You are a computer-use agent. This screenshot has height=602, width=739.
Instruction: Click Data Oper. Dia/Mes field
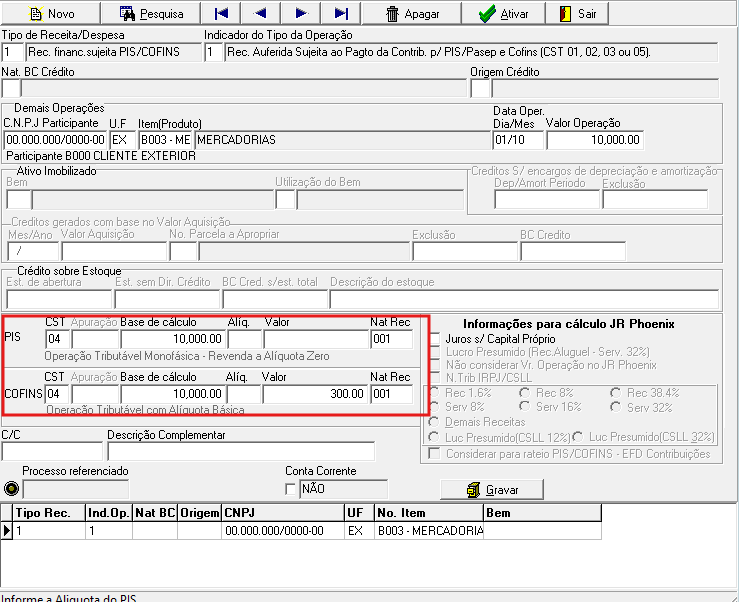518,140
